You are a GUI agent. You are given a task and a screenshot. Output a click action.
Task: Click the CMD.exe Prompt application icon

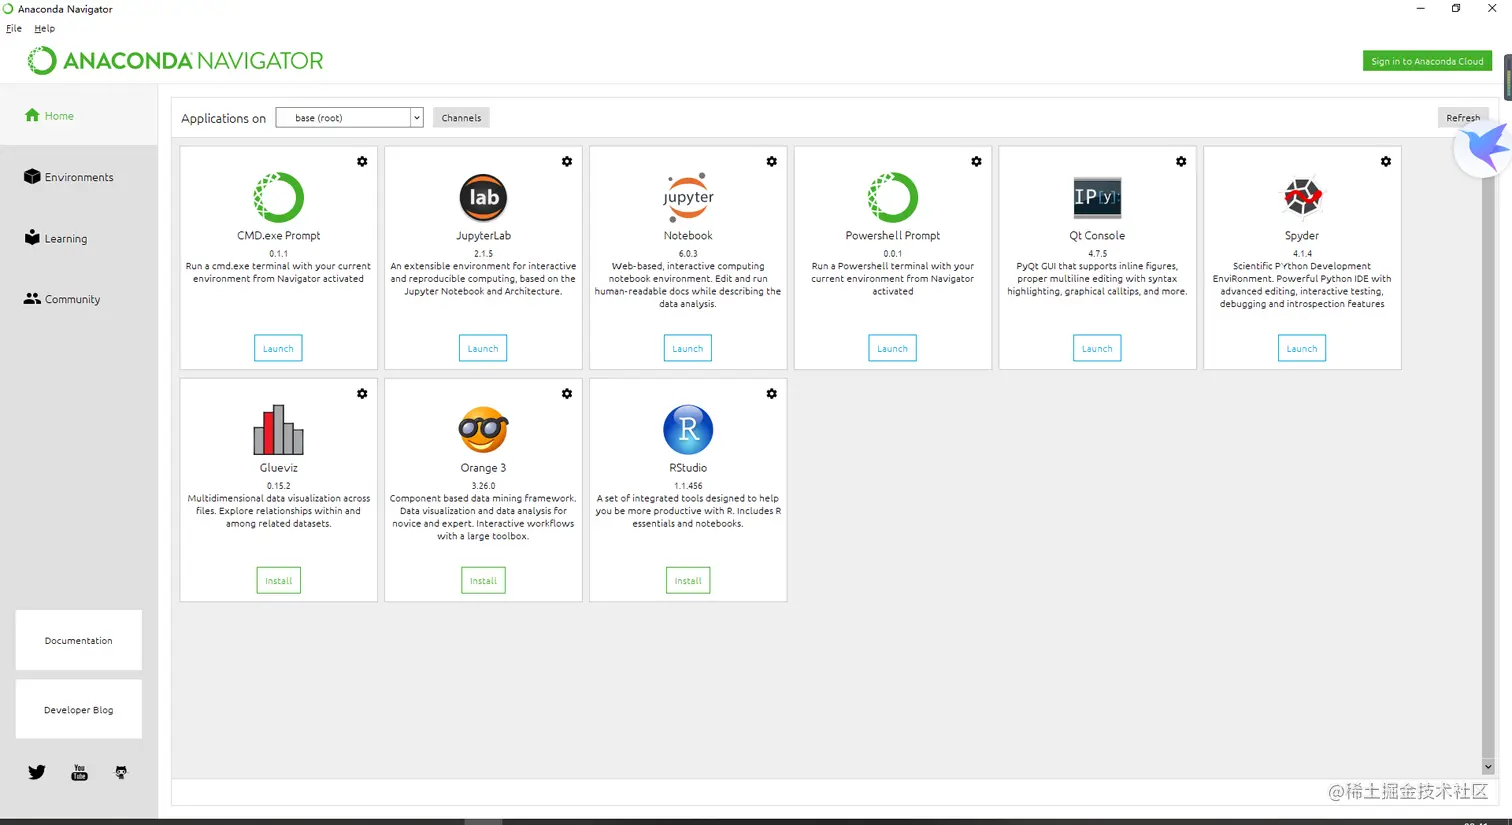279,197
